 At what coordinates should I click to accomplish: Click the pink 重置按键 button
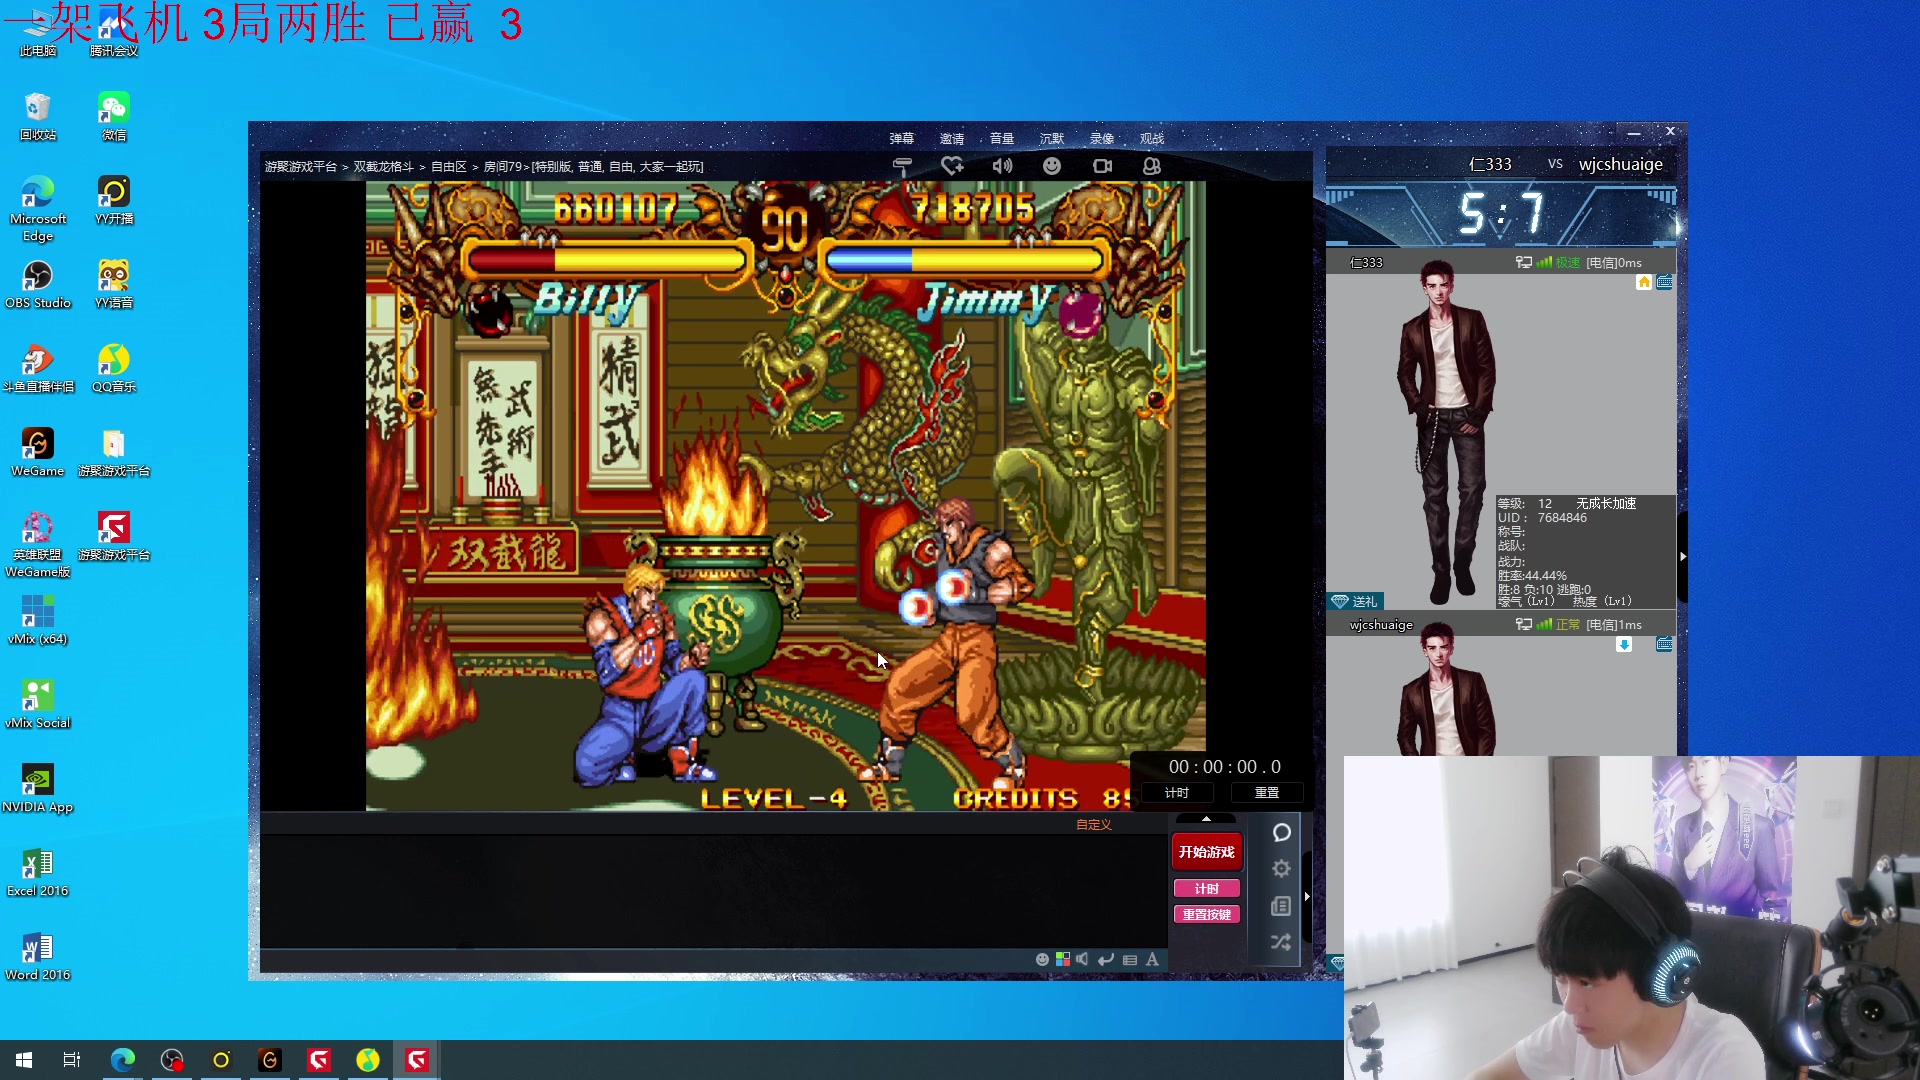1207,915
